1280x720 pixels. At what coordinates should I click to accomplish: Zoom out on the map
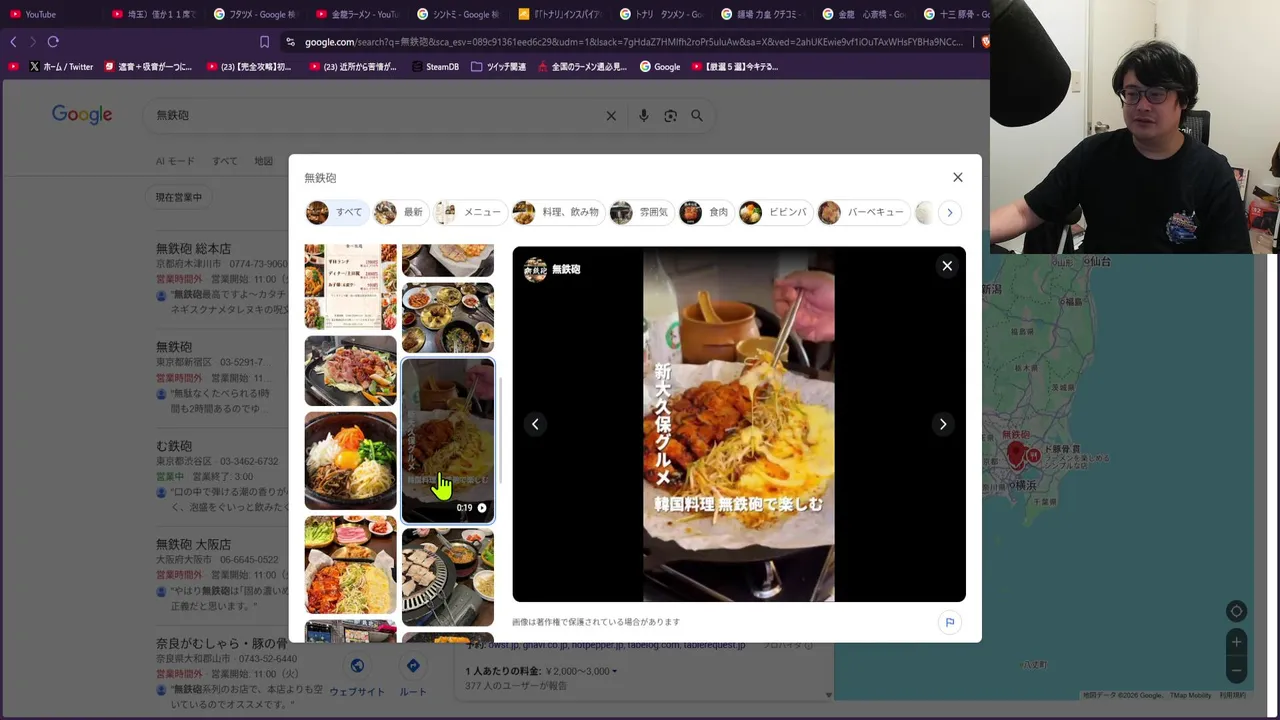click(x=1236, y=670)
